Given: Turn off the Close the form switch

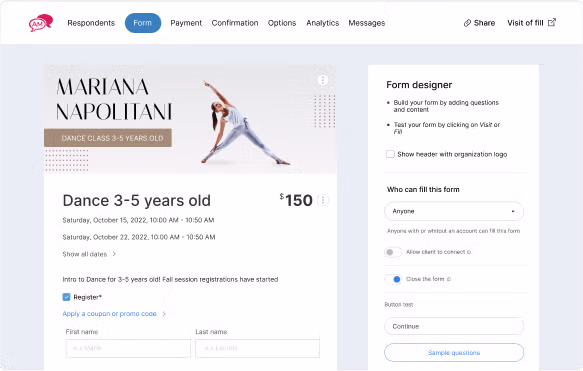Looking at the screenshot, I should (393, 279).
